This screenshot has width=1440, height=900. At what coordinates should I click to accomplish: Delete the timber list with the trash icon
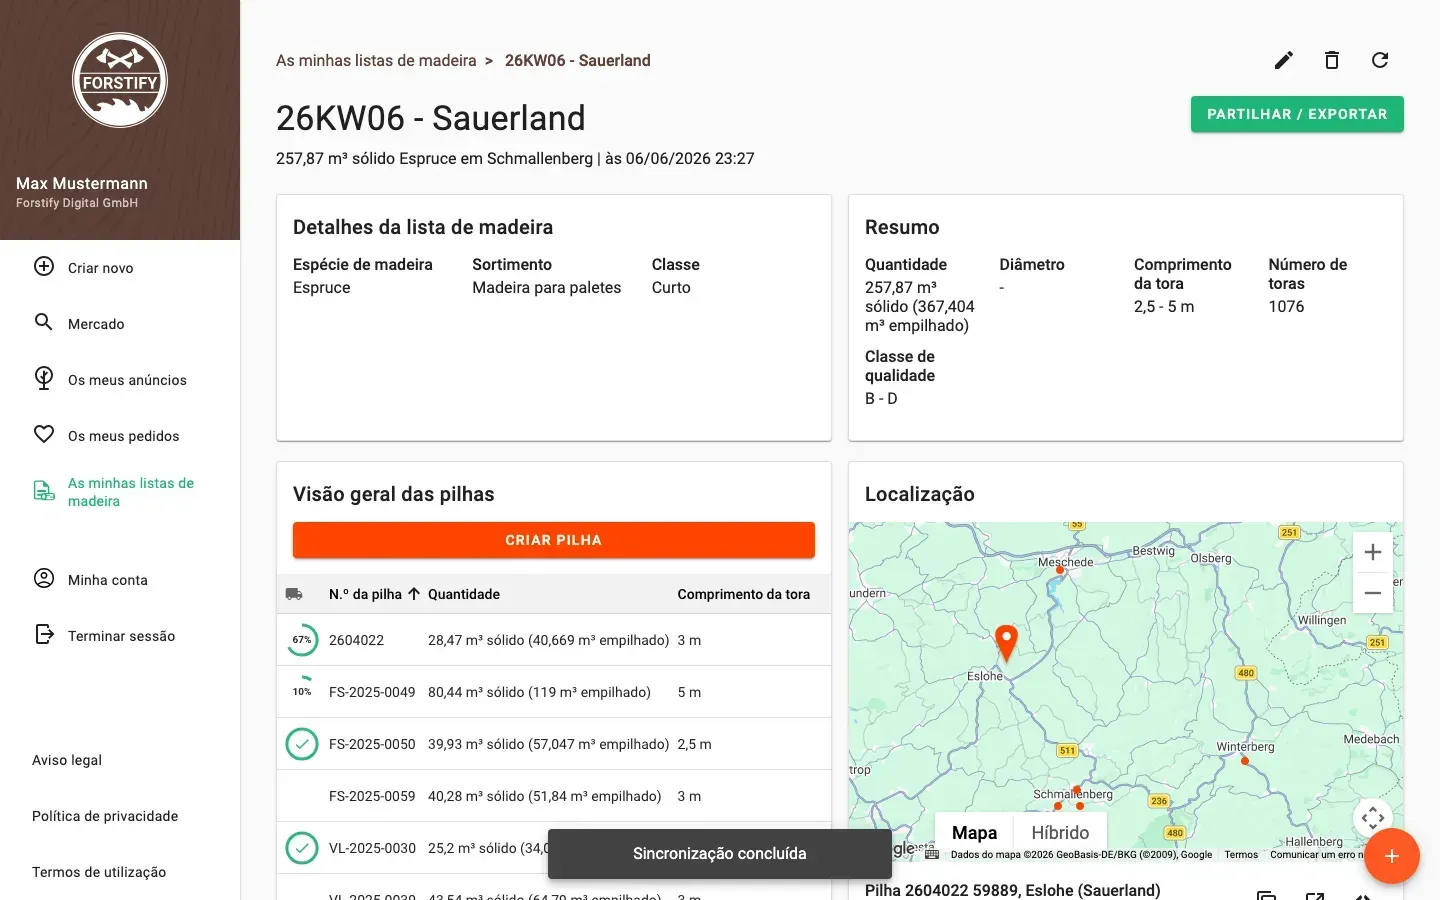(x=1332, y=60)
